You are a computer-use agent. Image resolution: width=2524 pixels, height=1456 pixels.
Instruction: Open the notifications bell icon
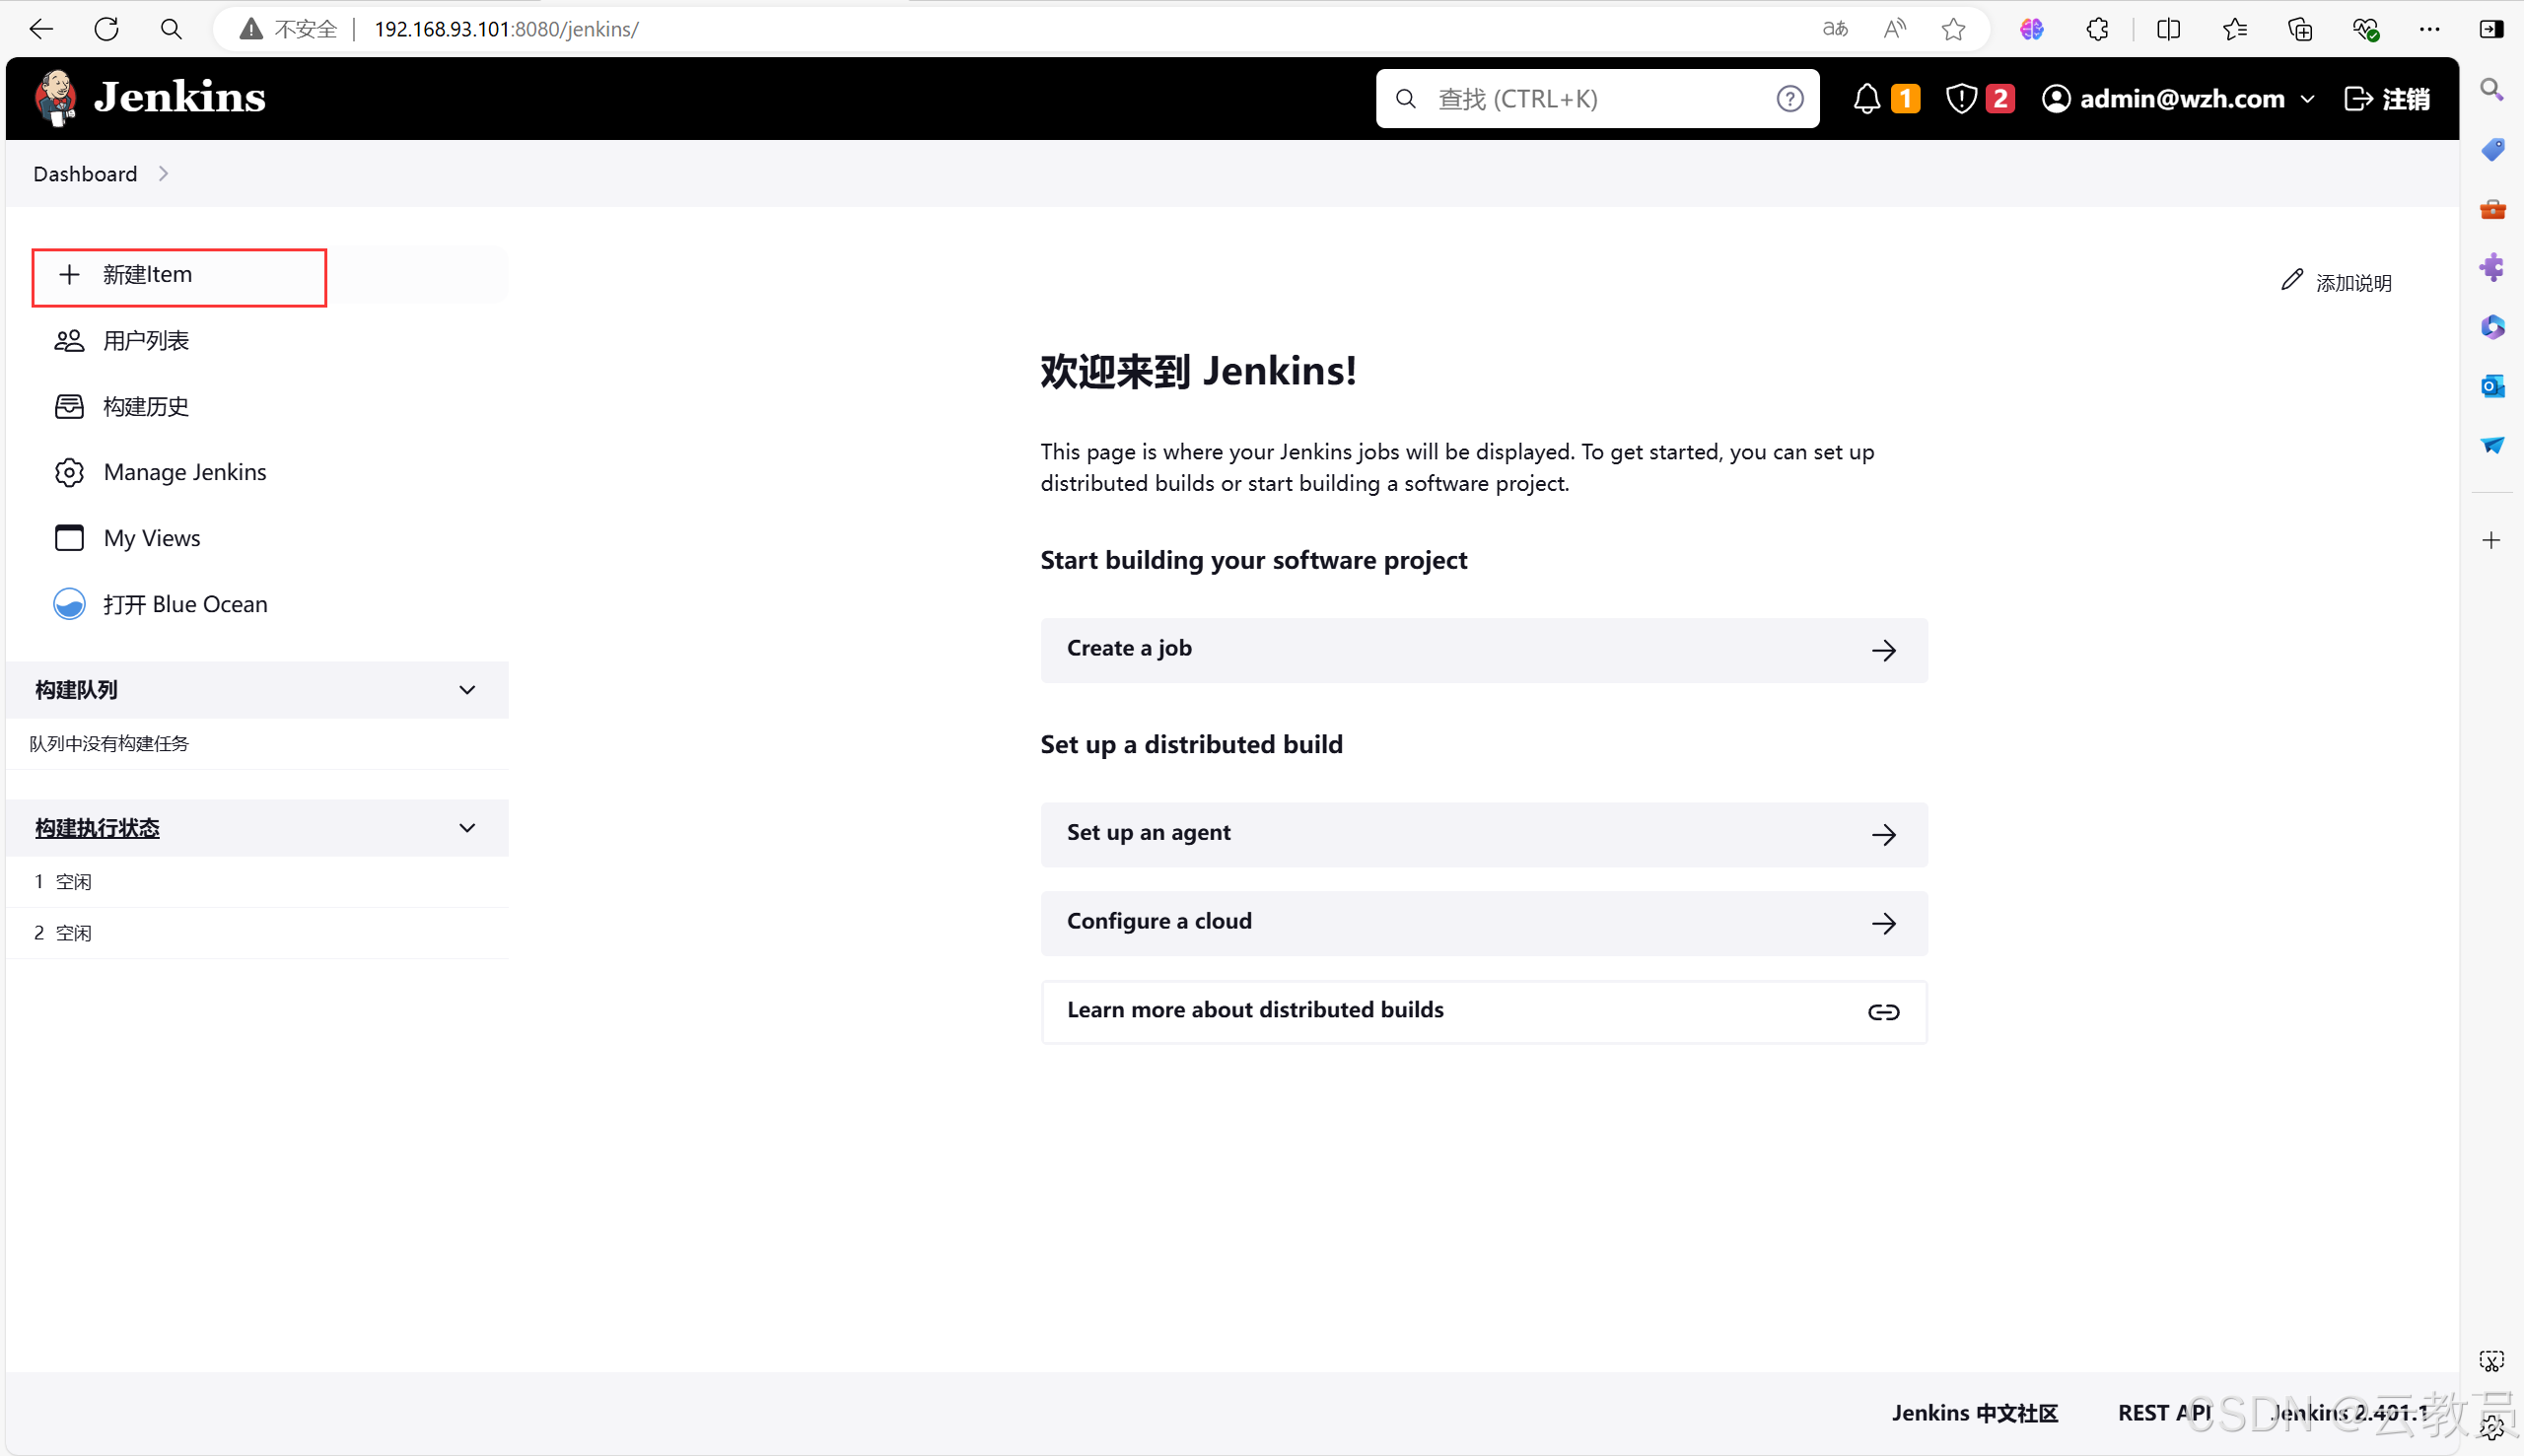pyautogui.click(x=1866, y=99)
